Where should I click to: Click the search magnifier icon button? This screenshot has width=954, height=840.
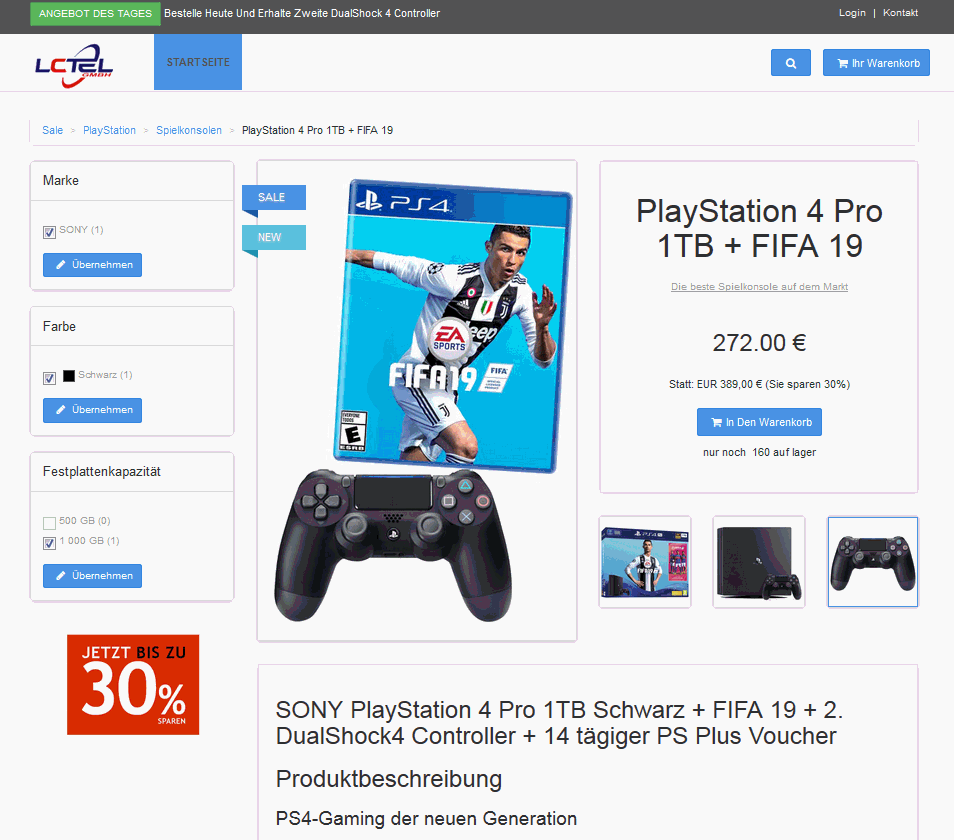tap(790, 63)
